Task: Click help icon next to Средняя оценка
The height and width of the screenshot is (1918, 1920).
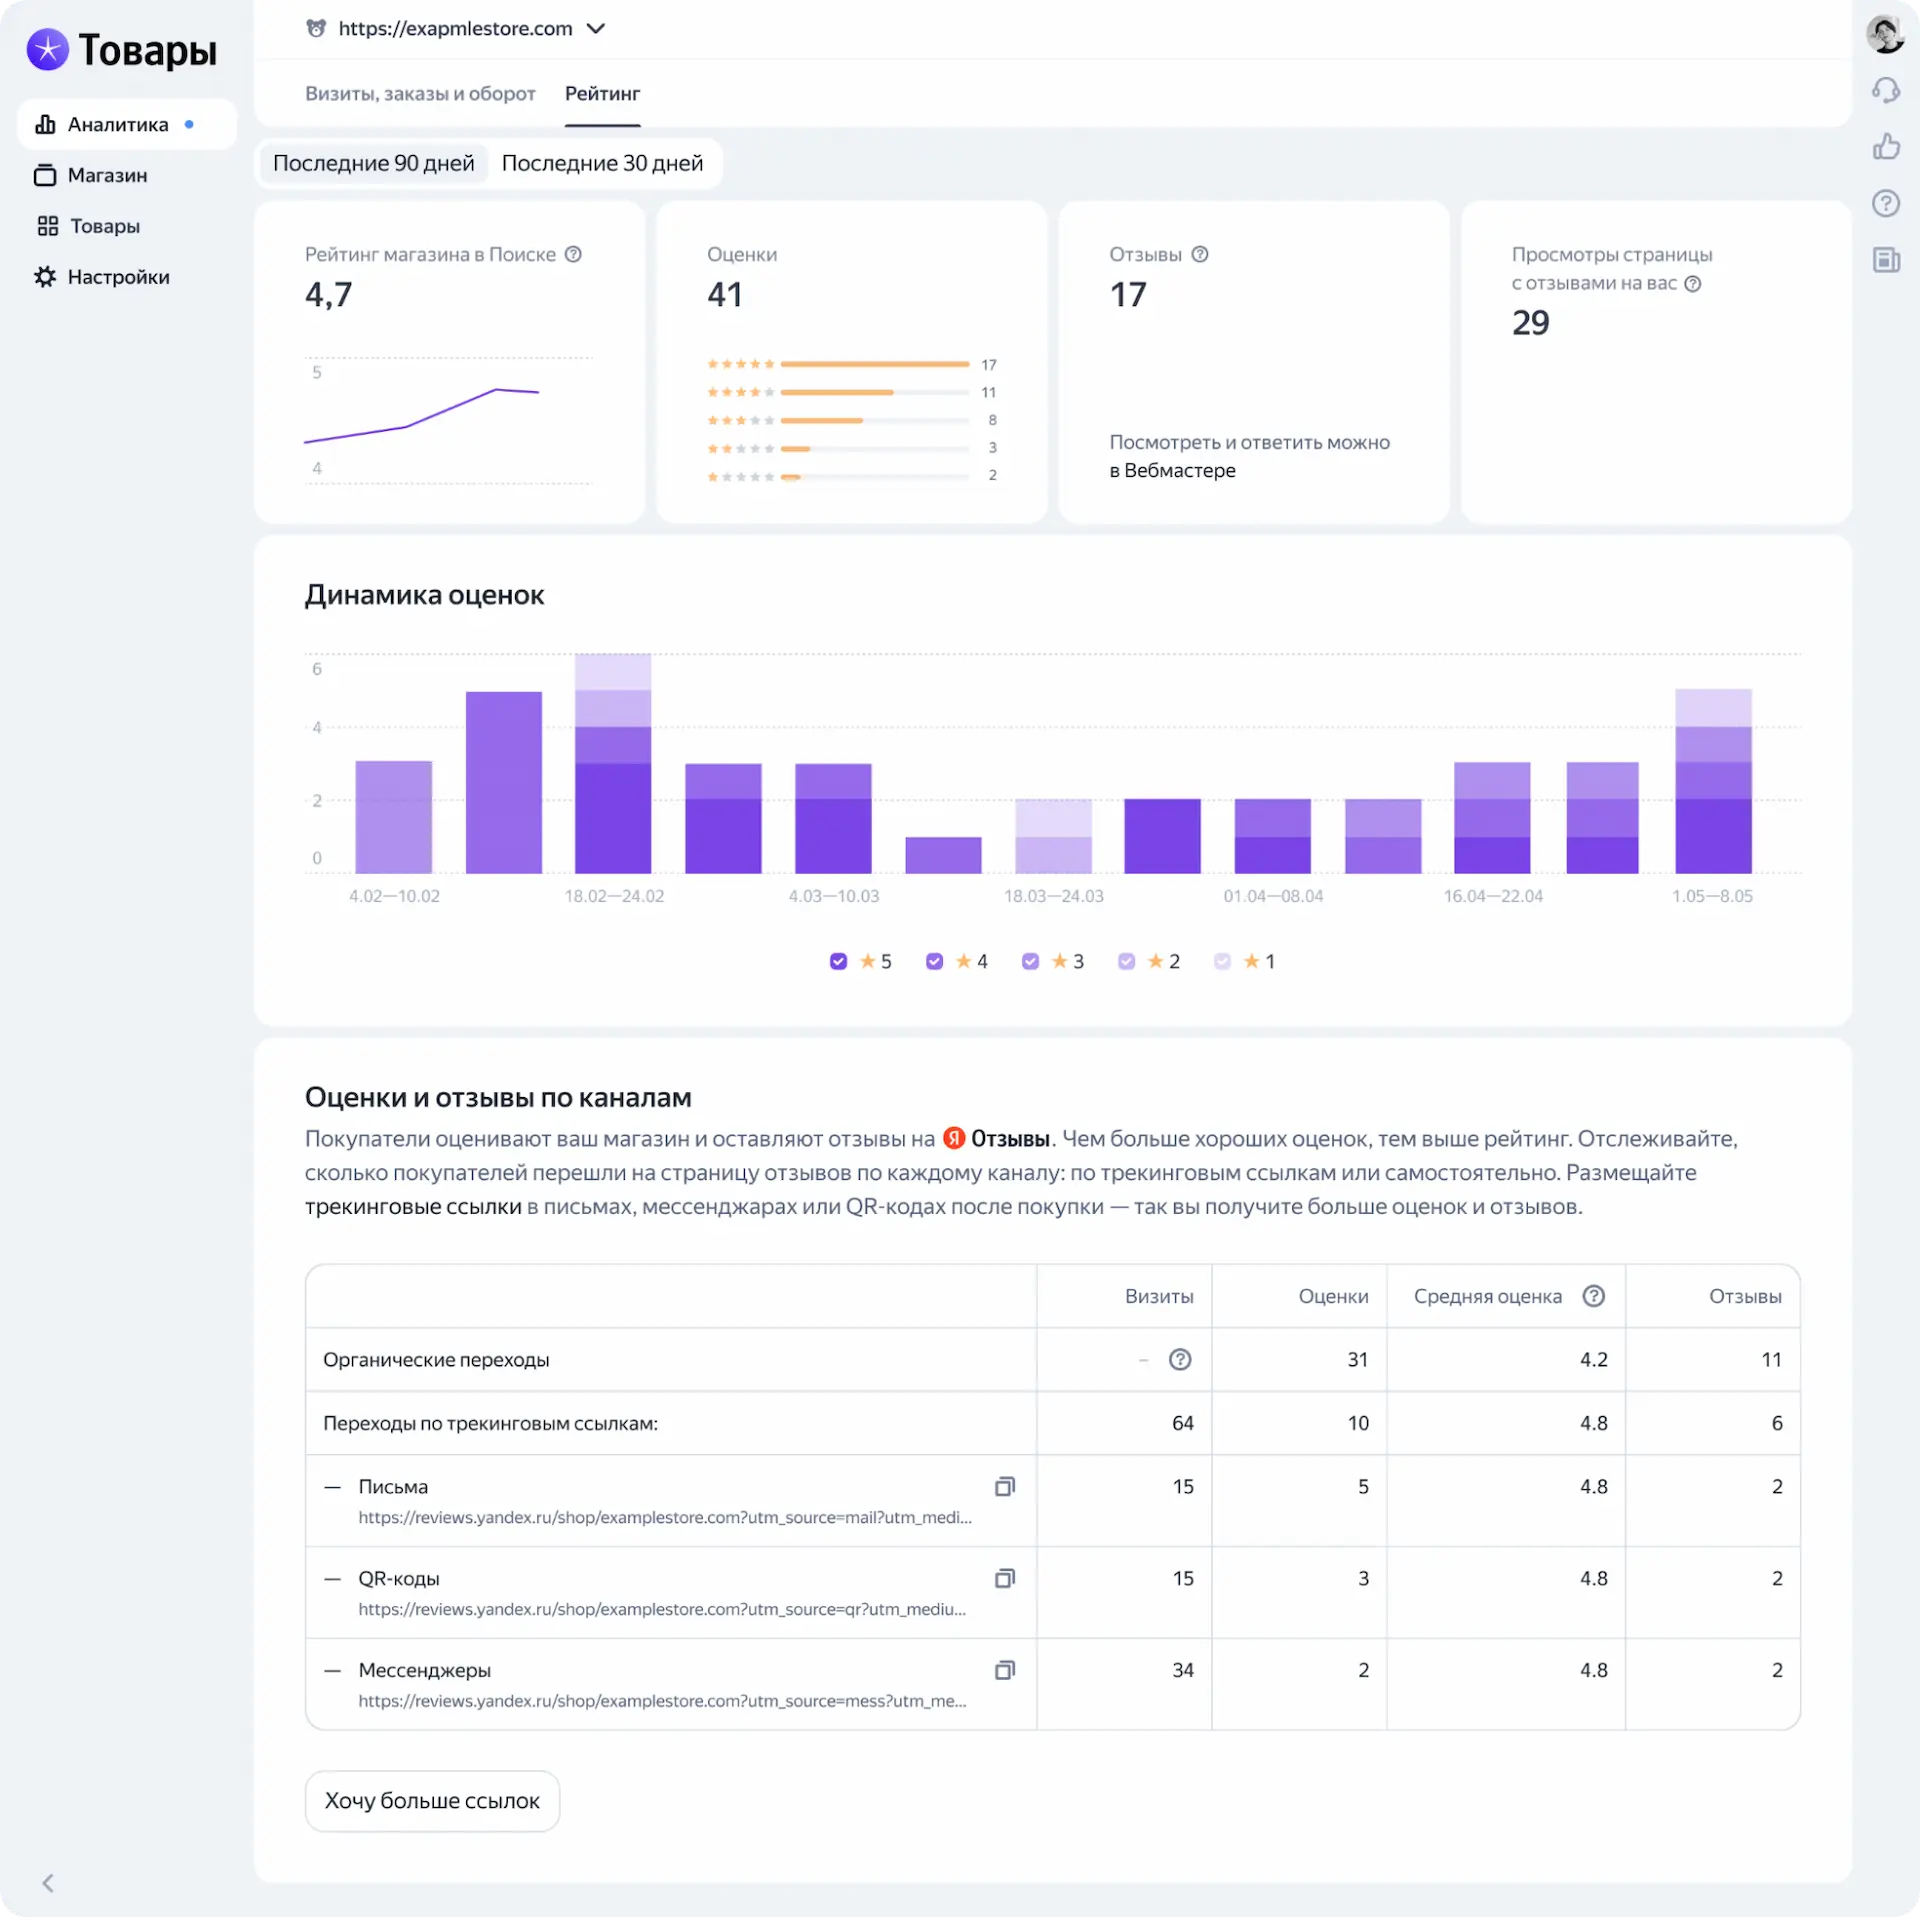Action: tap(1593, 1296)
